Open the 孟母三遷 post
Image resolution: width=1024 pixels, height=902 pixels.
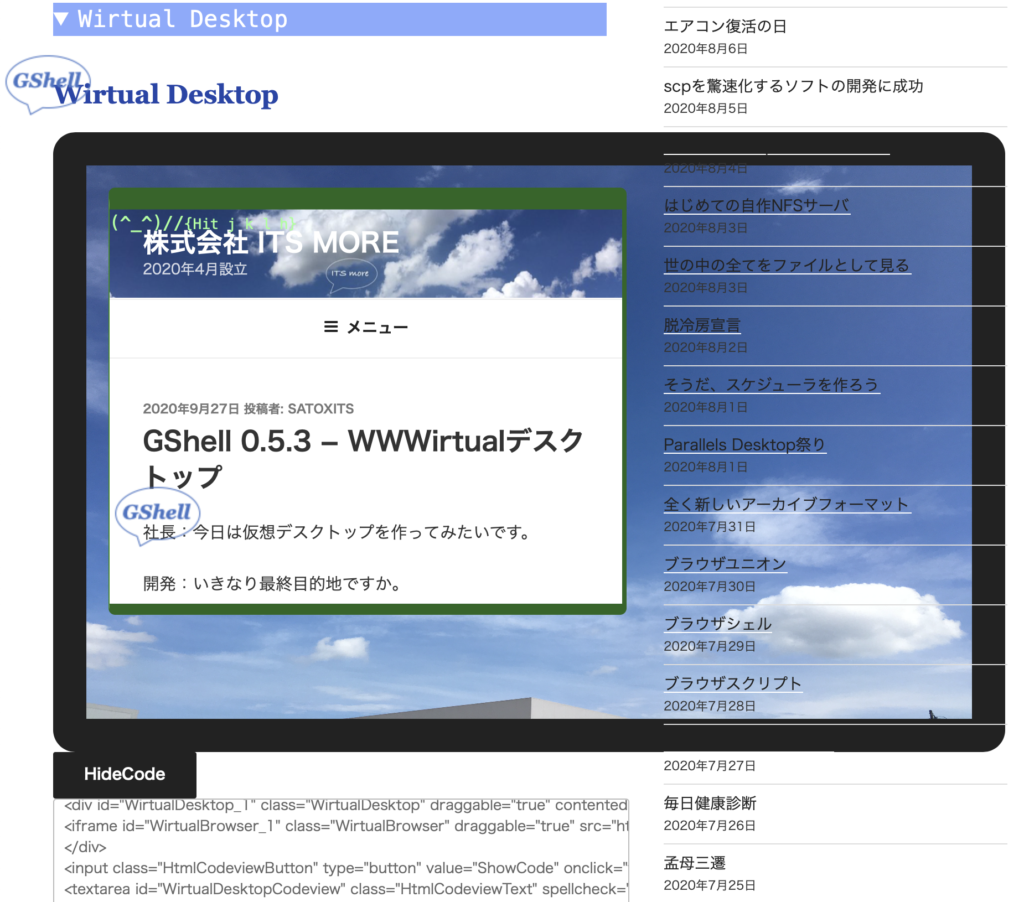point(694,863)
